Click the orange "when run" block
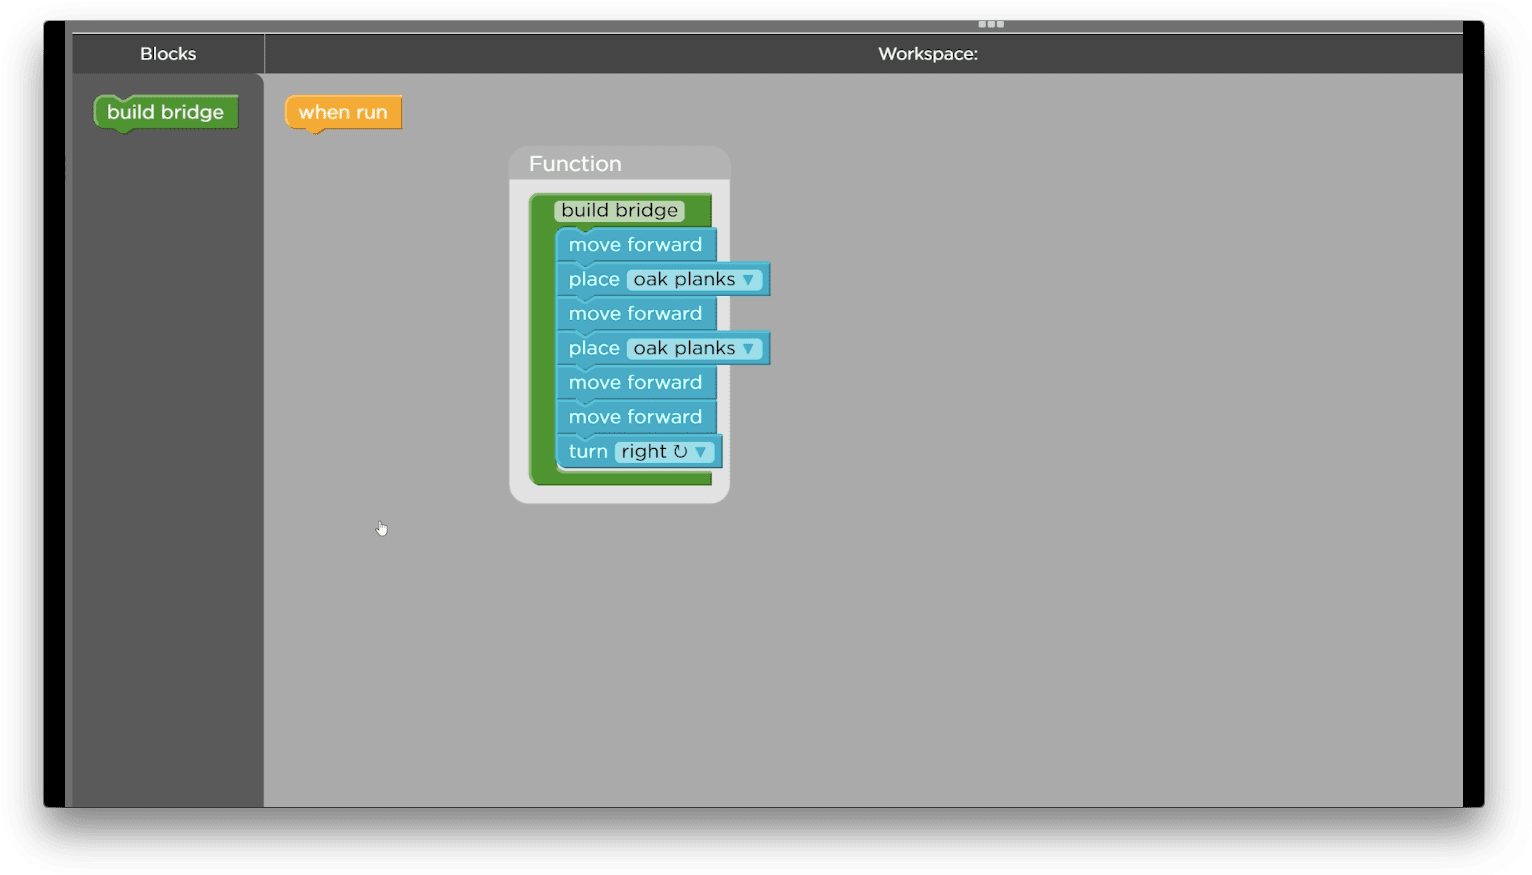This screenshot has width=1532, height=875. 343,112
